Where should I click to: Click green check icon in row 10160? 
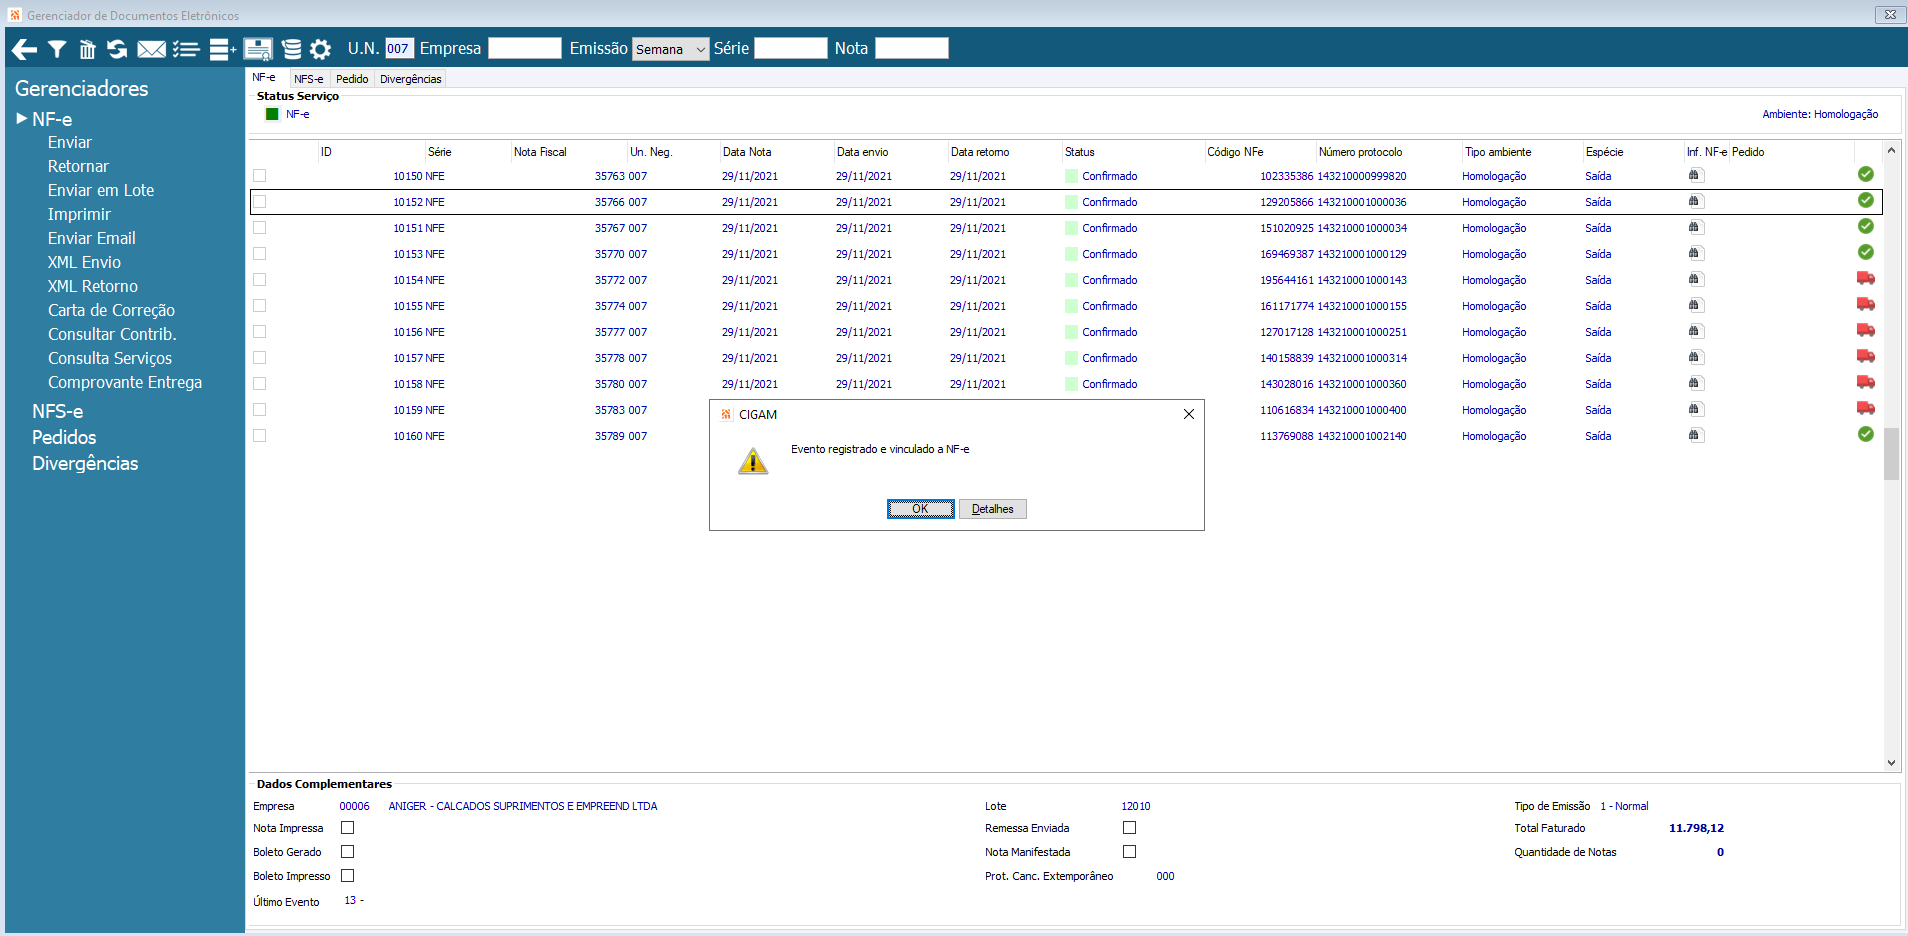click(1866, 434)
